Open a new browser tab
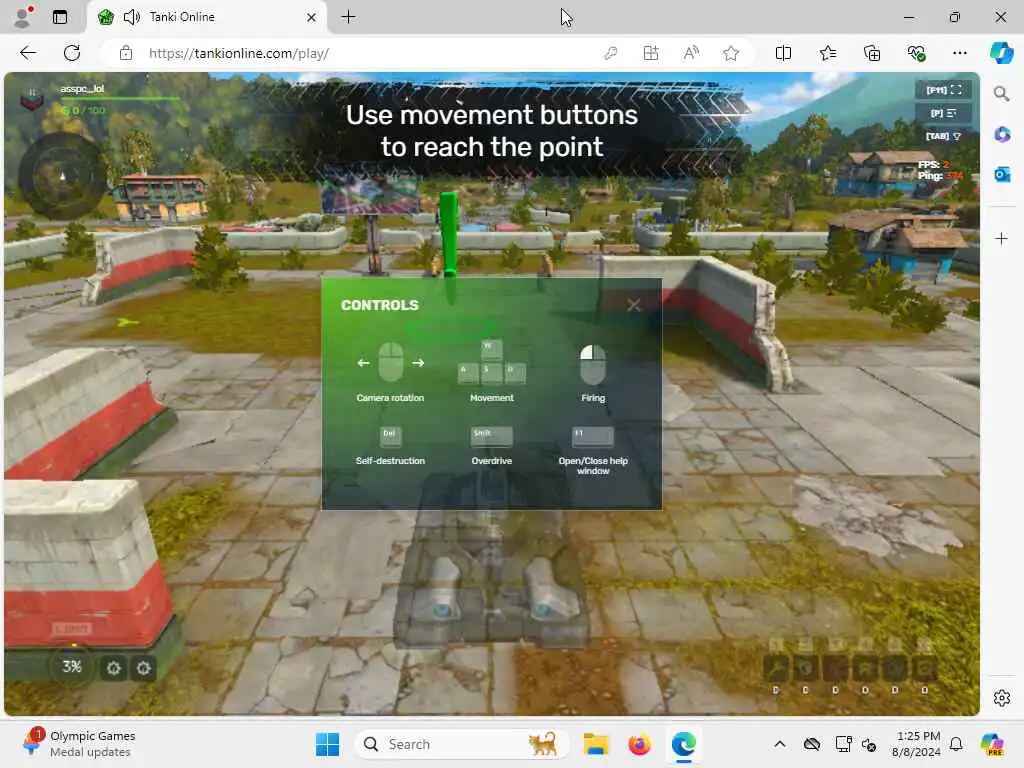 pos(349,17)
